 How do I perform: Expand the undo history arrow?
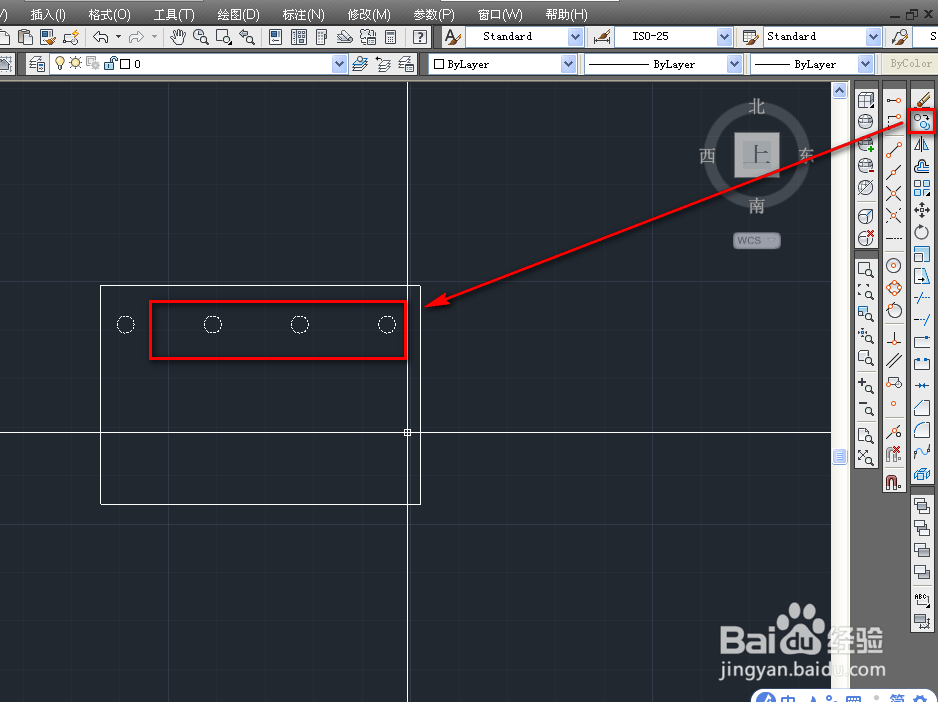coord(118,37)
